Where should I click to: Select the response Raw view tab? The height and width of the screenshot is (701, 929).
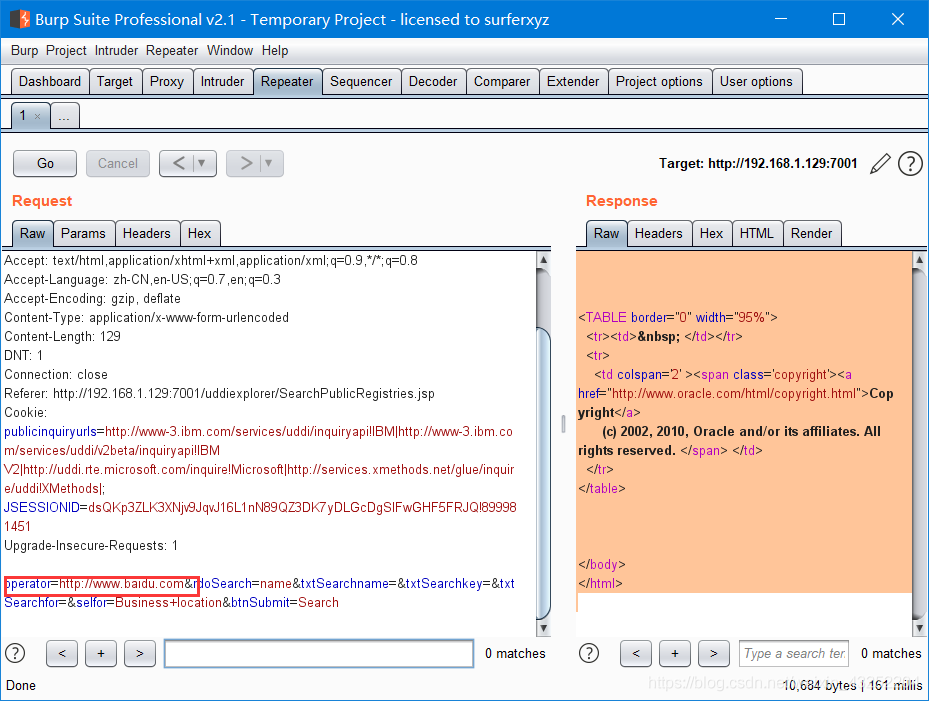point(606,233)
